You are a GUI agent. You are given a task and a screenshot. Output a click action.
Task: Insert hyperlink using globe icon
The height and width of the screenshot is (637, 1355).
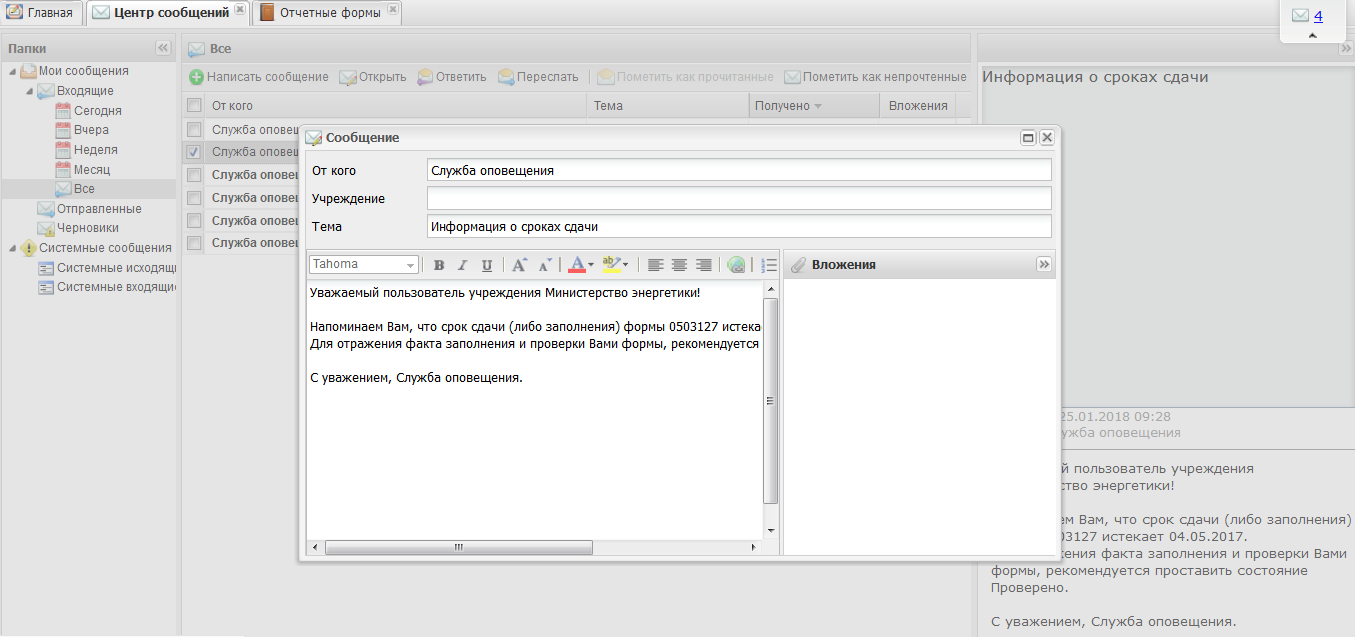736,265
